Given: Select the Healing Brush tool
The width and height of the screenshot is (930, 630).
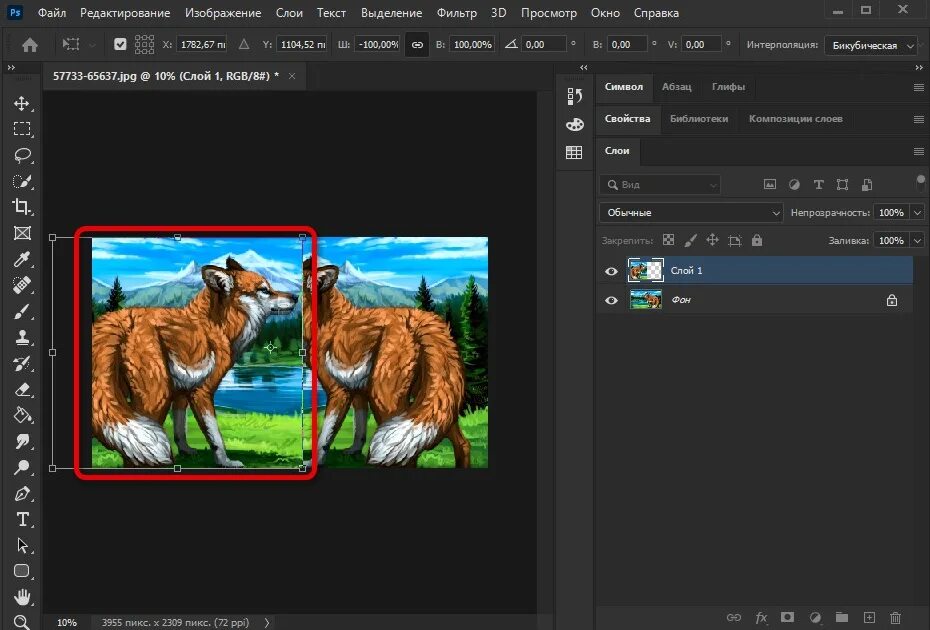Looking at the screenshot, I should pos(22,285).
